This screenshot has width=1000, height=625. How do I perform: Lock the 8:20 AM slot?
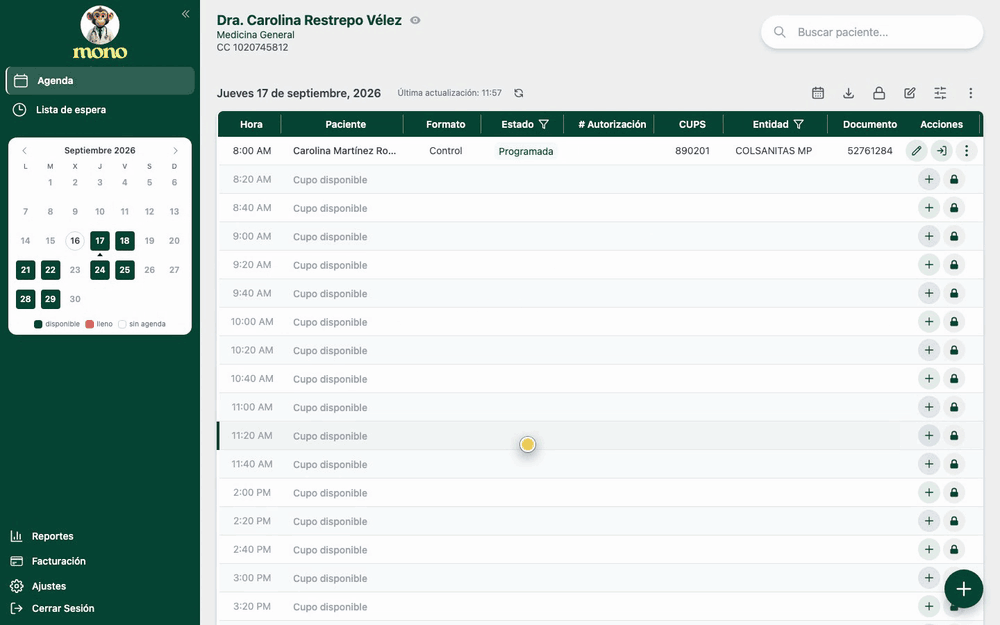coord(954,180)
